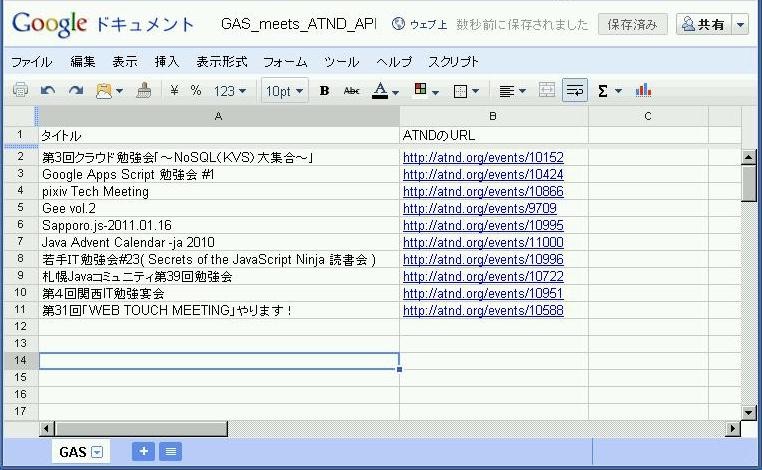
Task: Show all sheets list icon
Action: pyautogui.click(x=171, y=452)
